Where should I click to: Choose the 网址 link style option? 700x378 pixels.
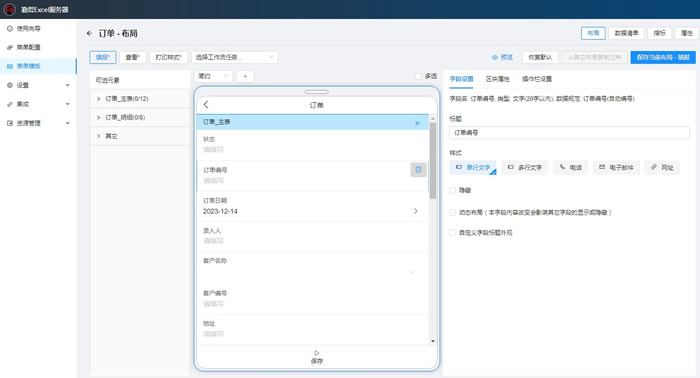(x=662, y=167)
